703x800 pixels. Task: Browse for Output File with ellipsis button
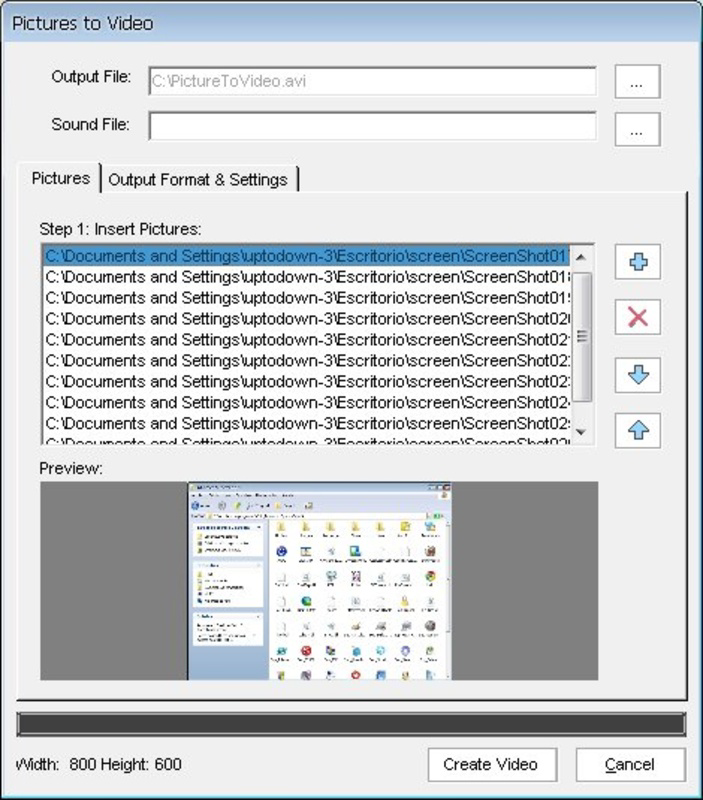click(638, 81)
